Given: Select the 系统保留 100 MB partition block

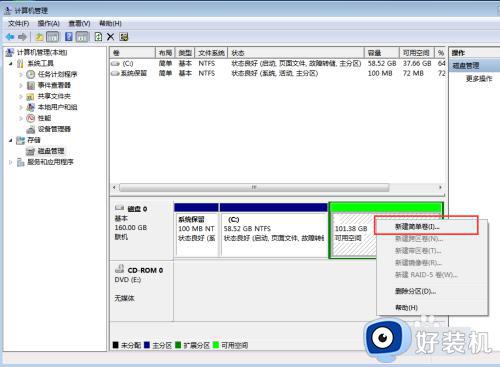Looking at the screenshot, I should [x=196, y=230].
